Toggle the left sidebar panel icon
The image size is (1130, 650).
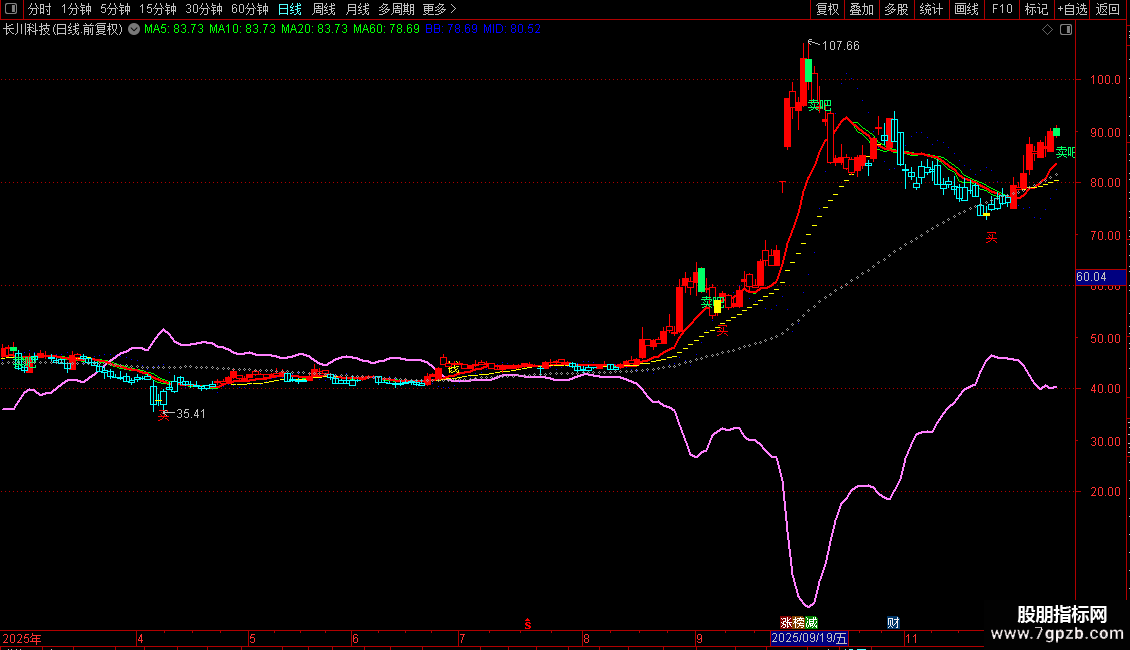coord(11,9)
